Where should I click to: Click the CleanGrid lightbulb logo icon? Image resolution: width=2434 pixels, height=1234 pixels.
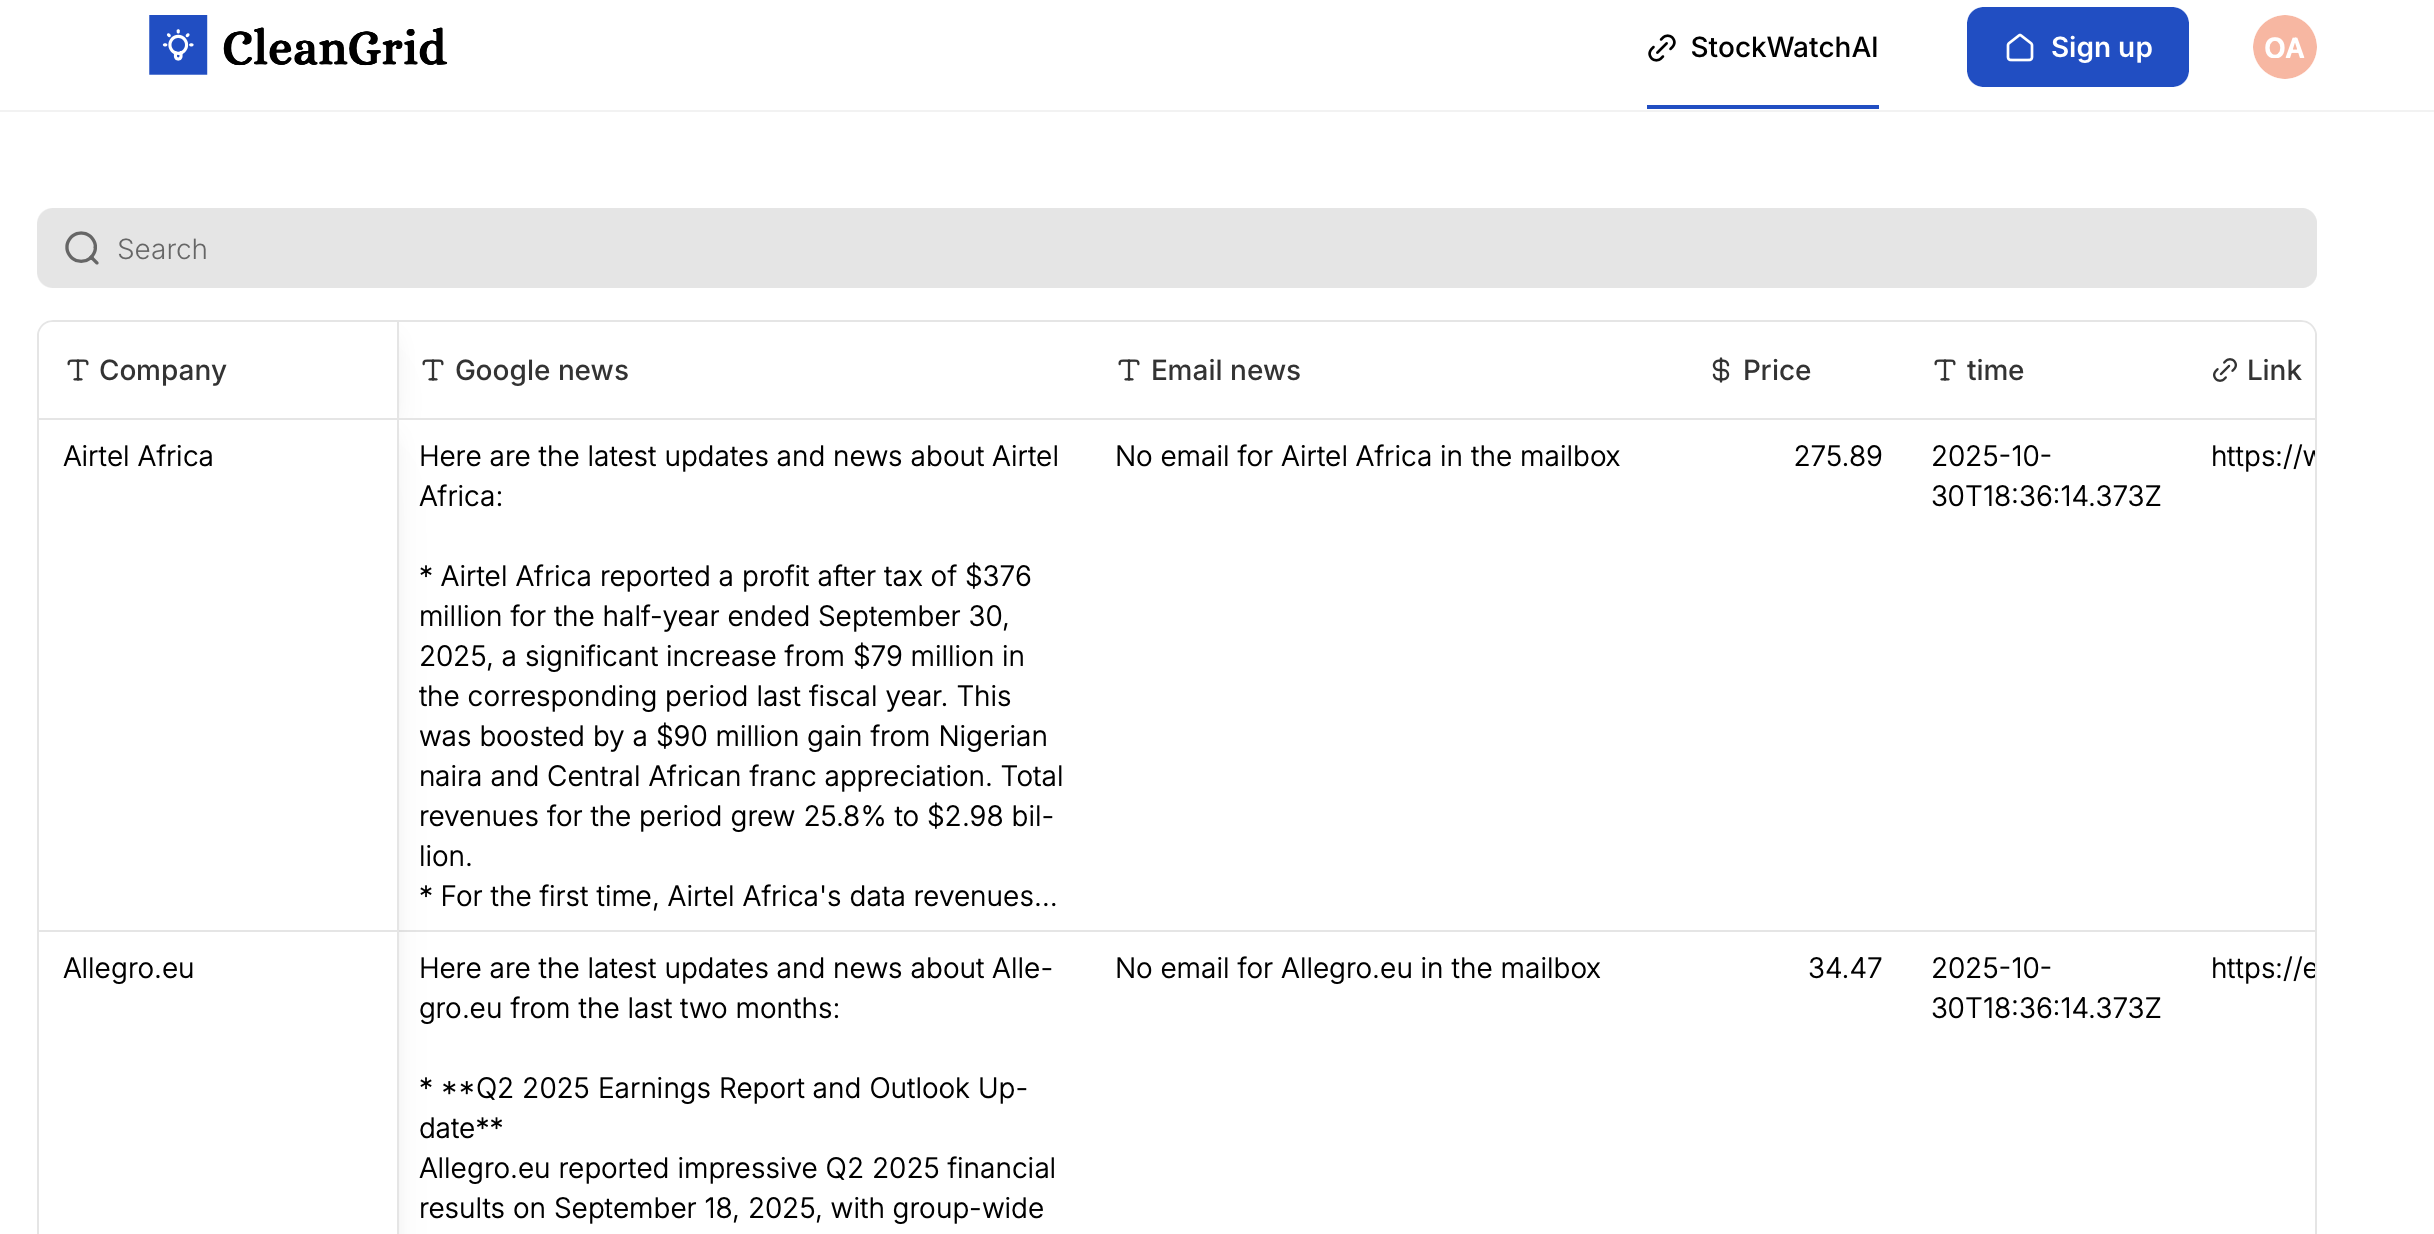178,45
